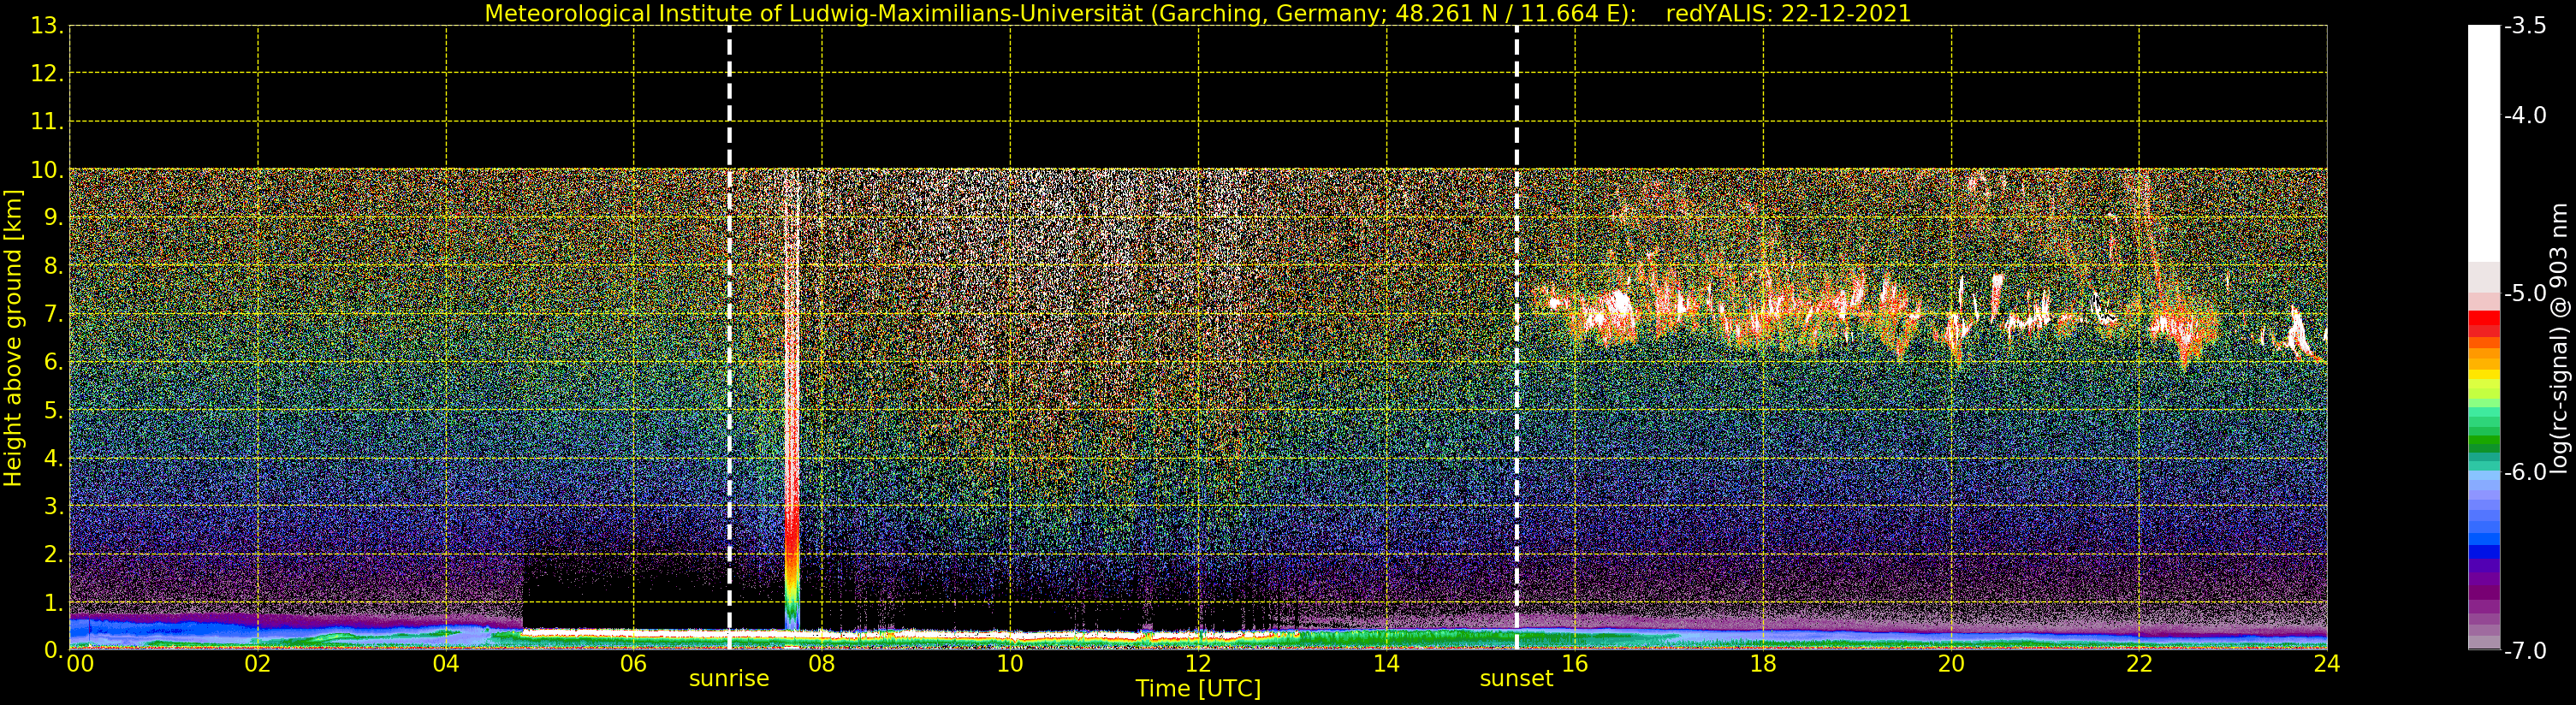The width and height of the screenshot is (2576, 705).
Task: Click the '-7.0' colorbar tick value
Action: (2525, 651)
